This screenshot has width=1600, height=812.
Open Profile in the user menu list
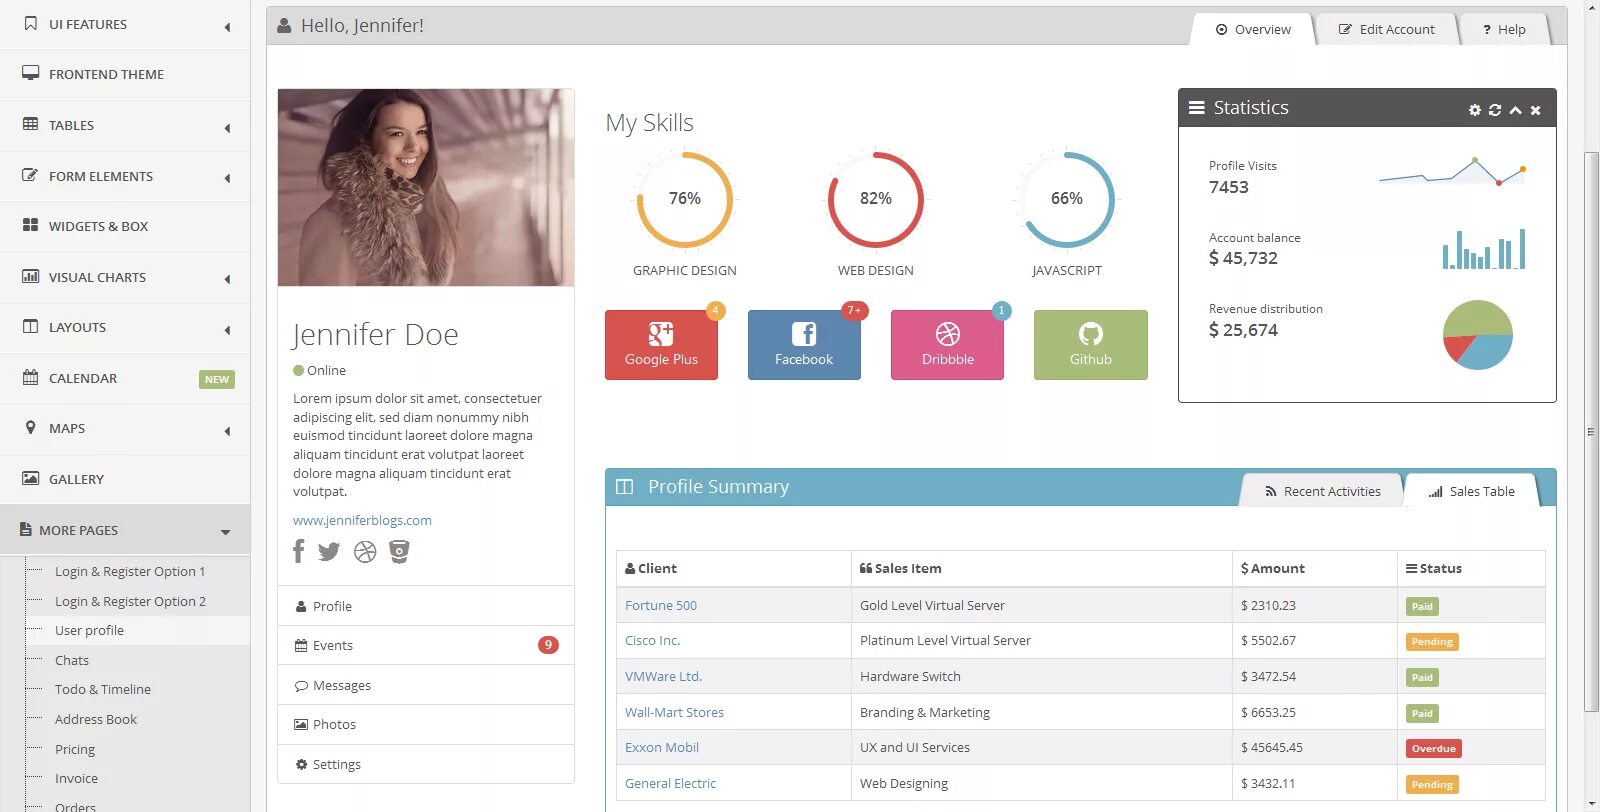[426, 606]
